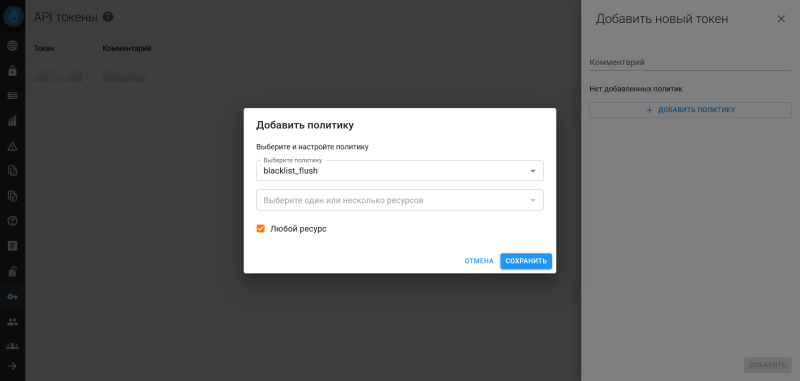Click the document list icon in sidebar

tap(12, 246)
